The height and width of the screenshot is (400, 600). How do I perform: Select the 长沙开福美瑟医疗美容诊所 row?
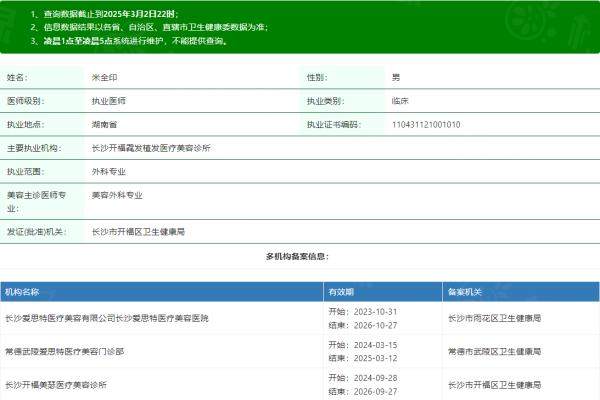pos(55,384)
